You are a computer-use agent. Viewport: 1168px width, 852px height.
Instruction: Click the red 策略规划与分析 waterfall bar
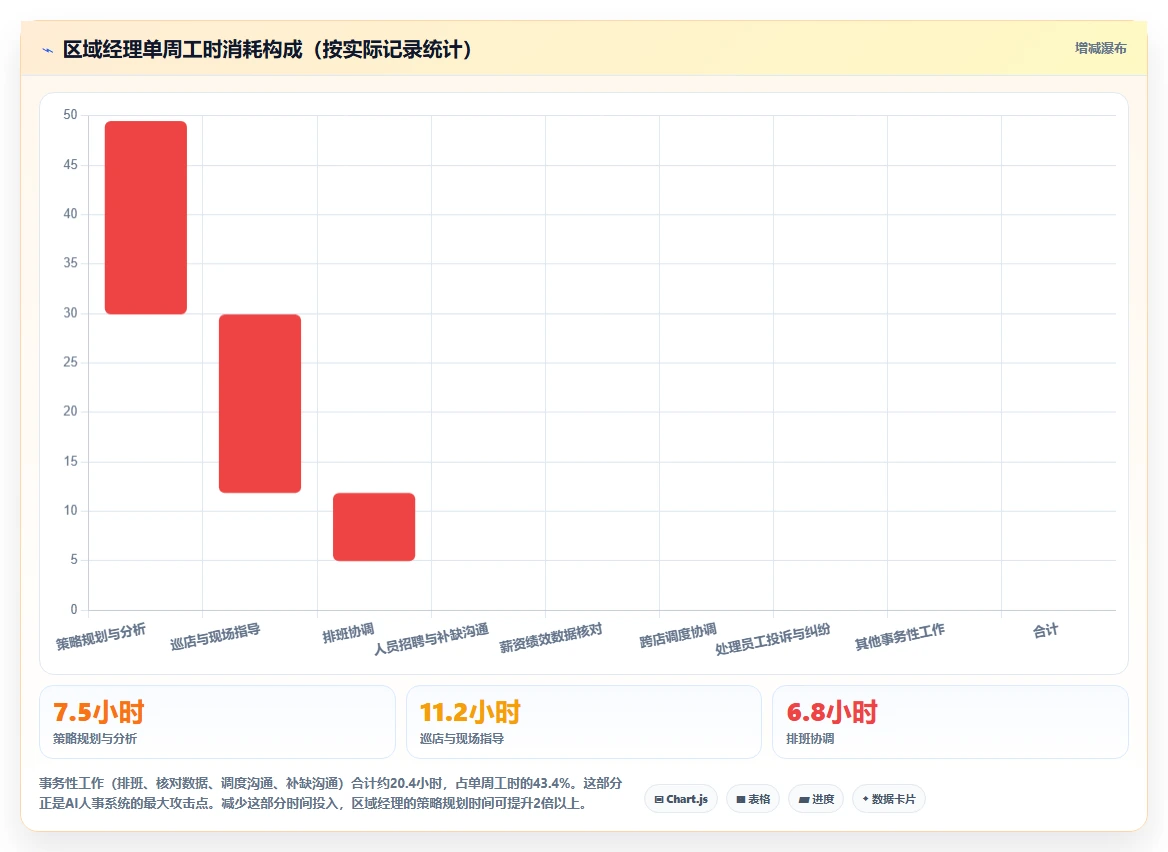[146, 217]
